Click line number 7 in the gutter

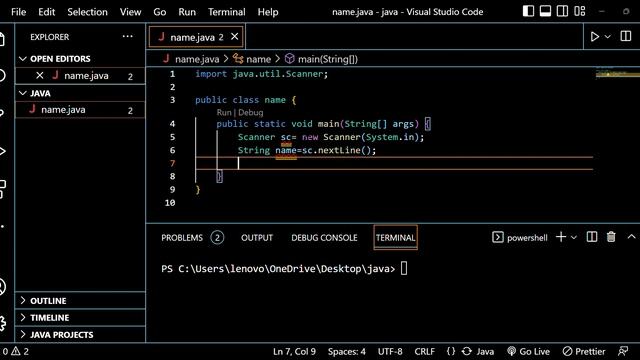pyautogui.click(x=172, y=163)
